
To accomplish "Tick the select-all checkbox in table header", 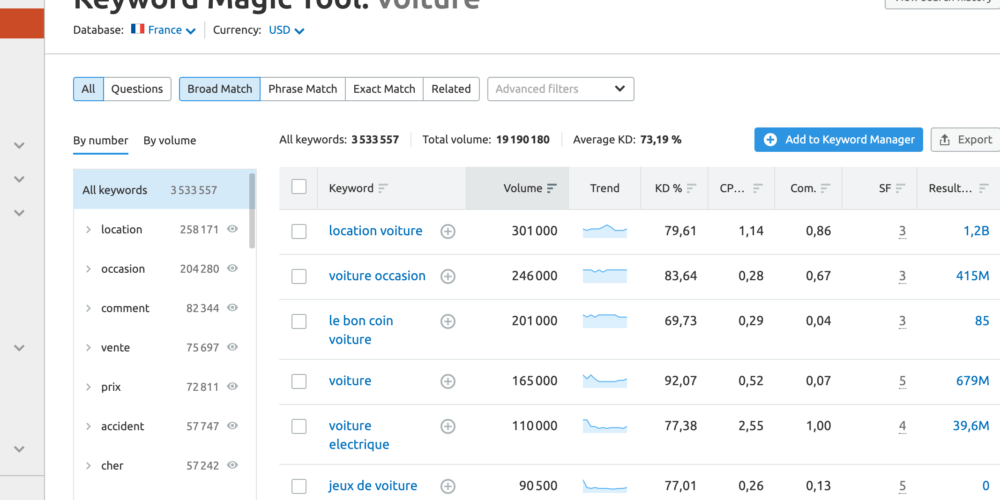I will pos(299,187).
